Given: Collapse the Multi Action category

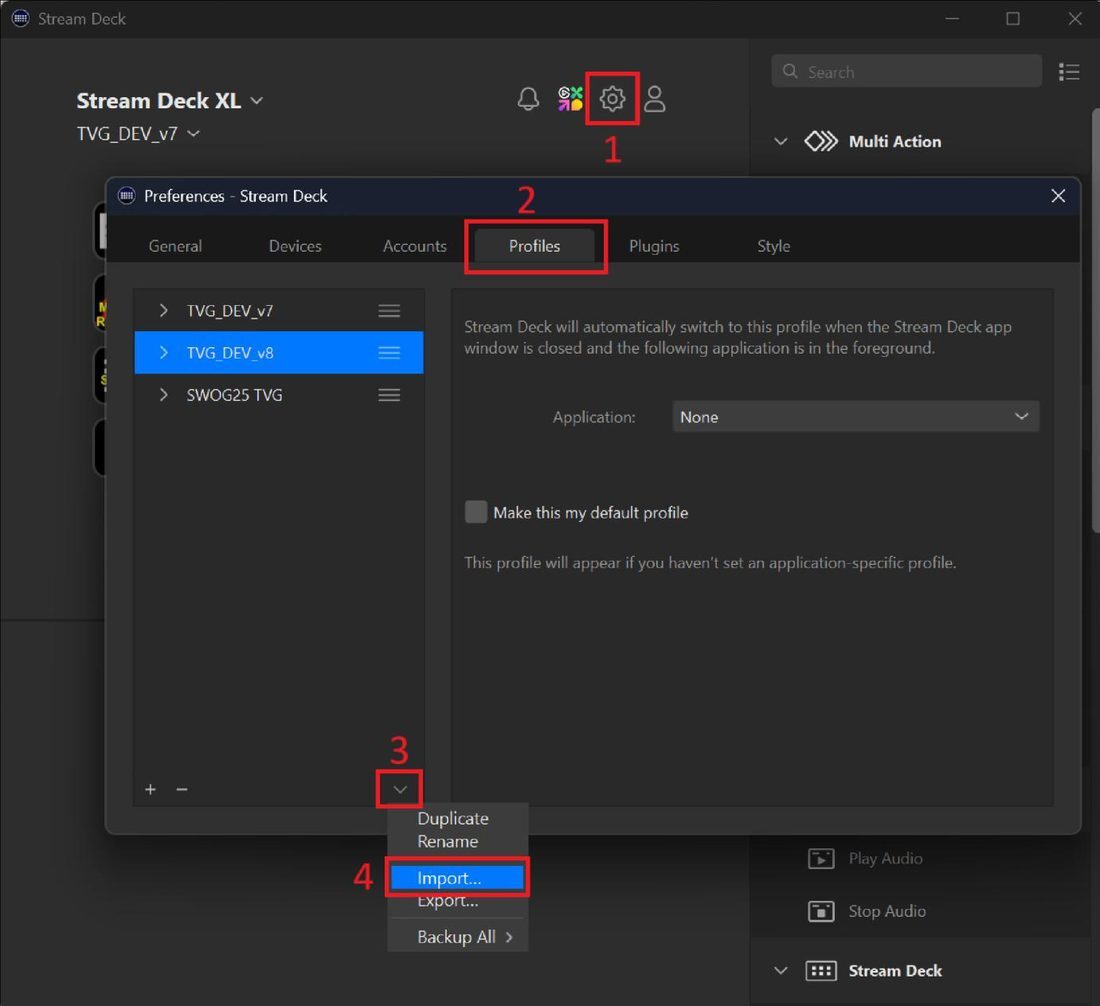Looking at the screenshot, I should [x=780, y=142].
